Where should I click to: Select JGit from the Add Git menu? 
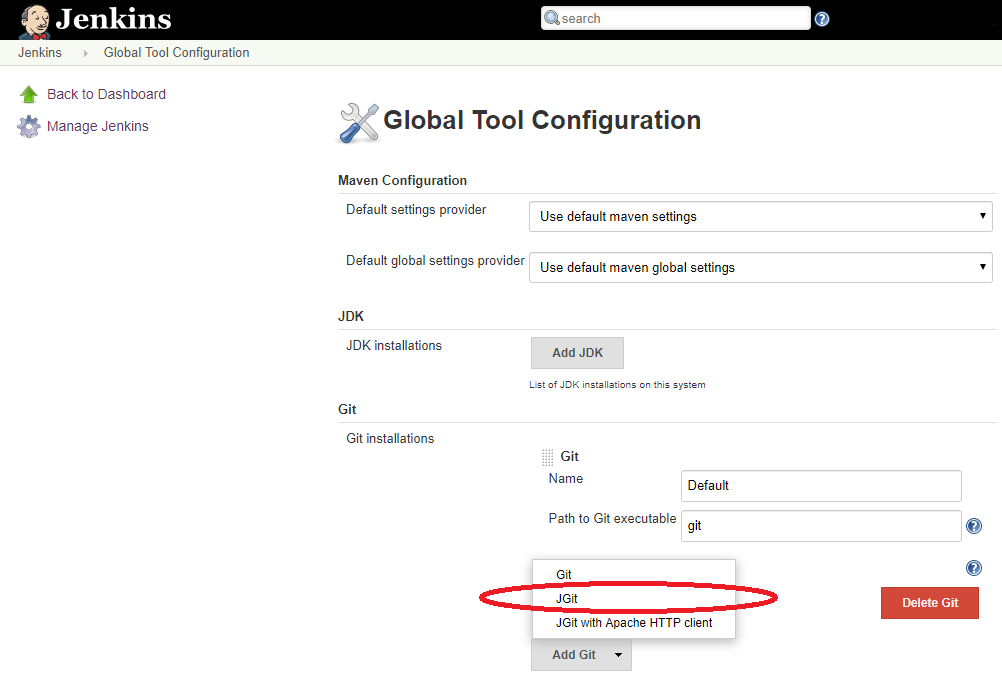633,598
